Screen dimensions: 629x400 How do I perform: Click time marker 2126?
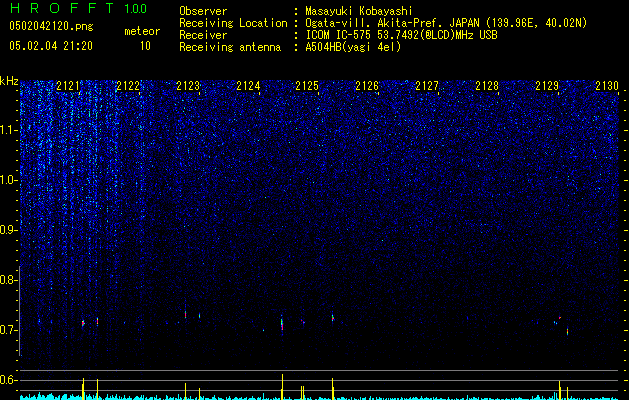pos(367,85)
